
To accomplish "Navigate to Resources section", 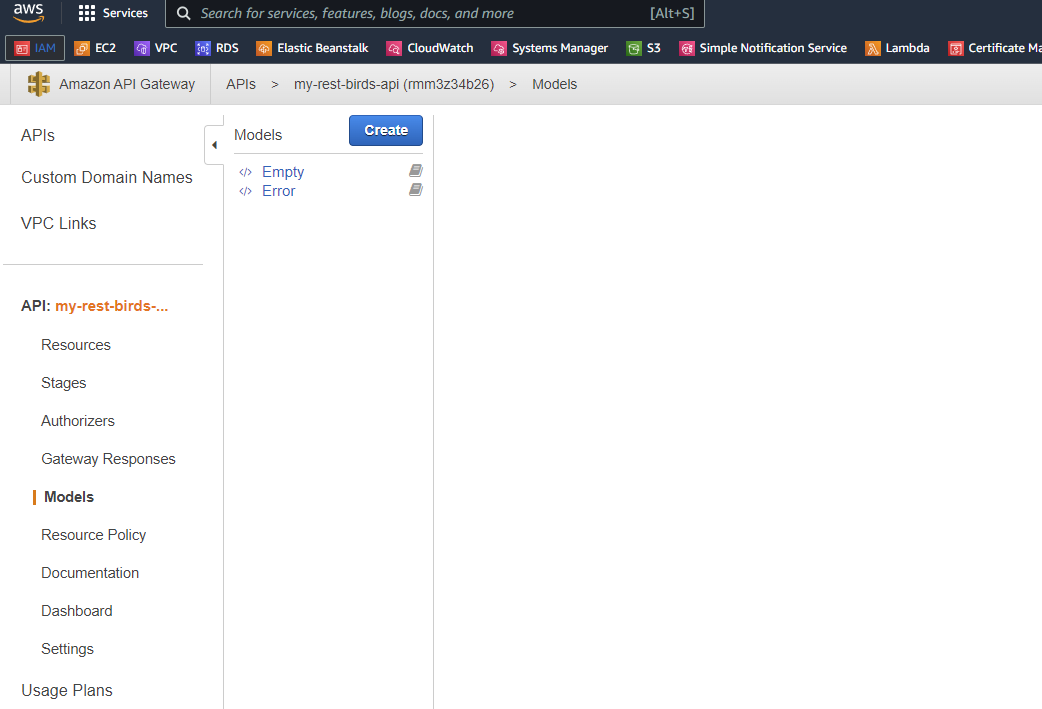I will coord(76,345).
